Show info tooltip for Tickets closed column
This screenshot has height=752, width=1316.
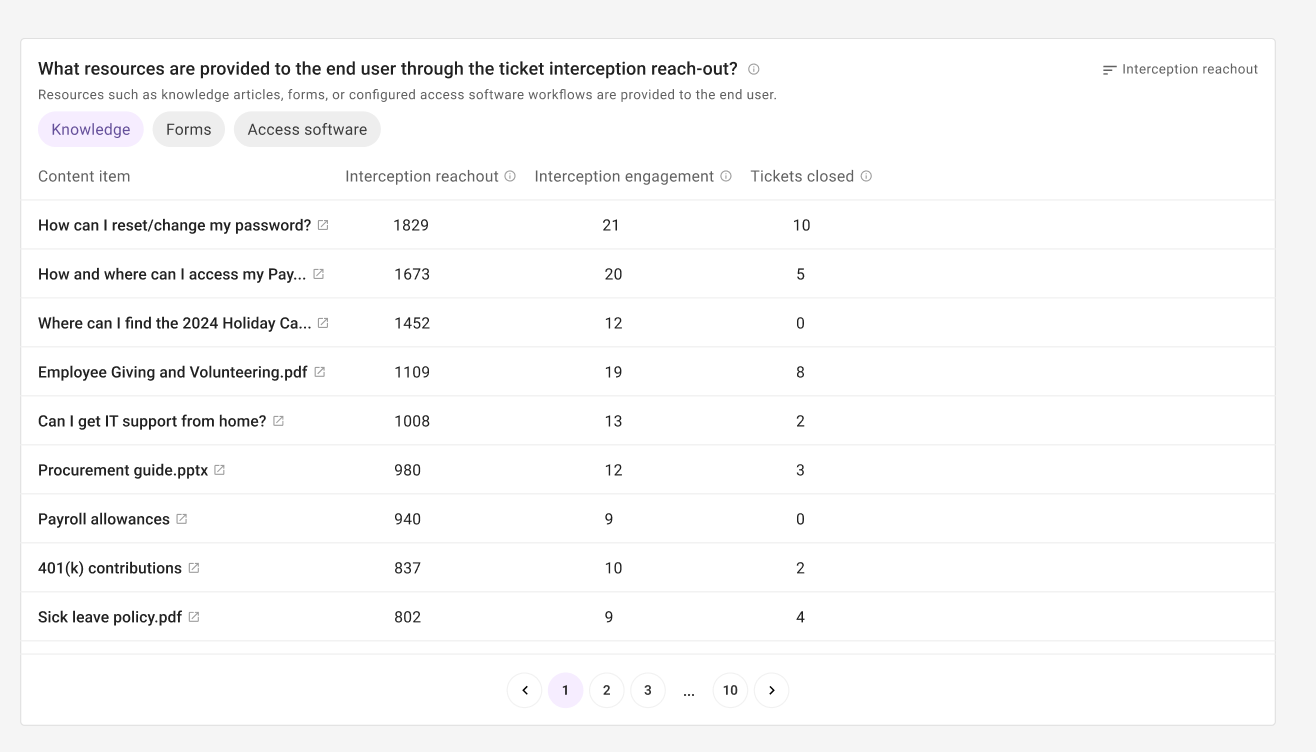click(866, 176)
